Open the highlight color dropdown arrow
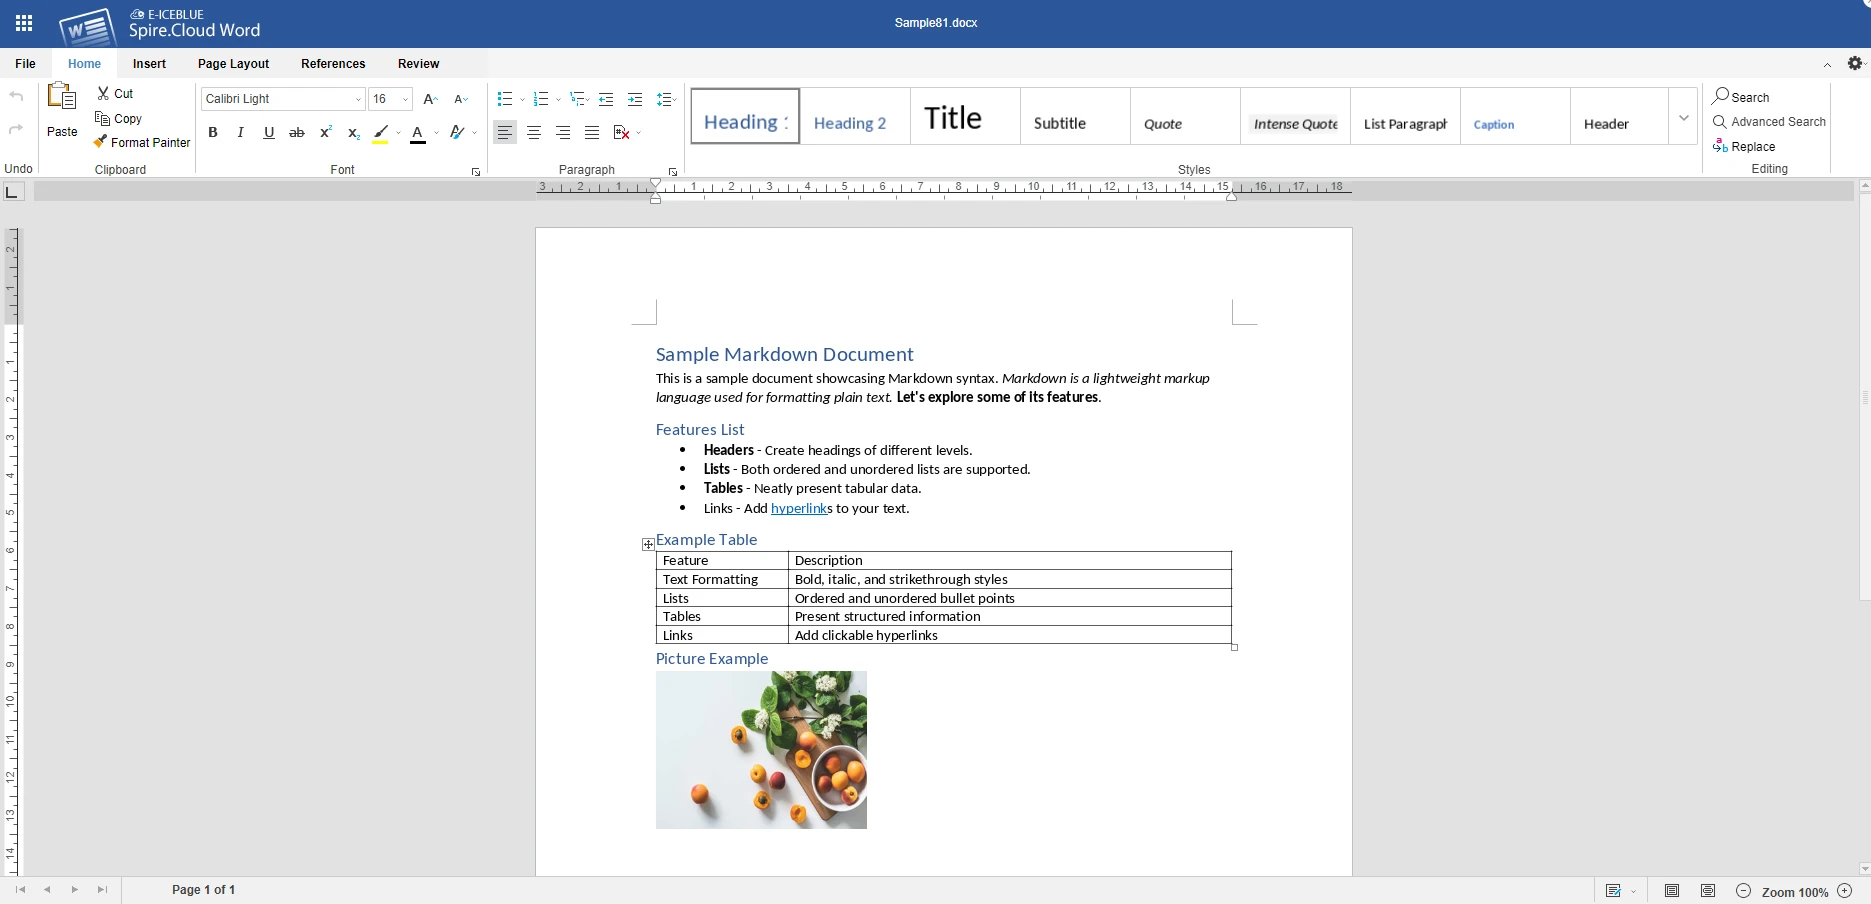Screen dimensions: 1871x904 click(x=398, y=132)
